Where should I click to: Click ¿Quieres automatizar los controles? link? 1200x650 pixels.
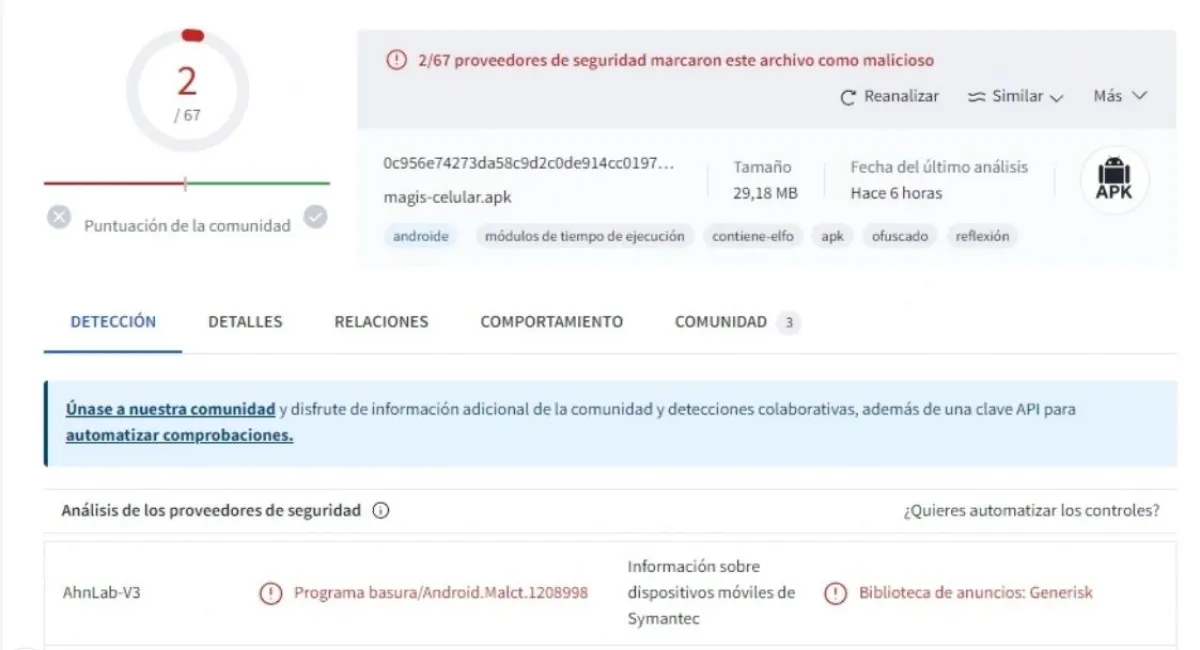click(x=1031, y=511)
